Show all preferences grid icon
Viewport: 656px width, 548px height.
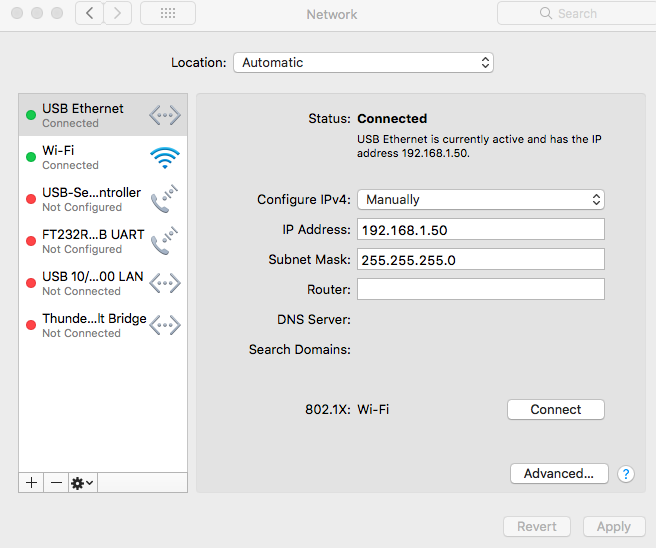tap(168, 13)
